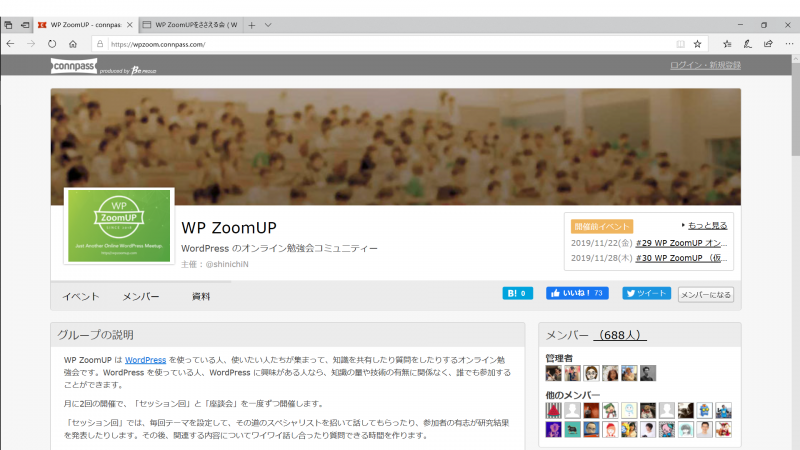Add page to favorites with the star icon
The width and height of the screenshot is (800, 450).
697,44
